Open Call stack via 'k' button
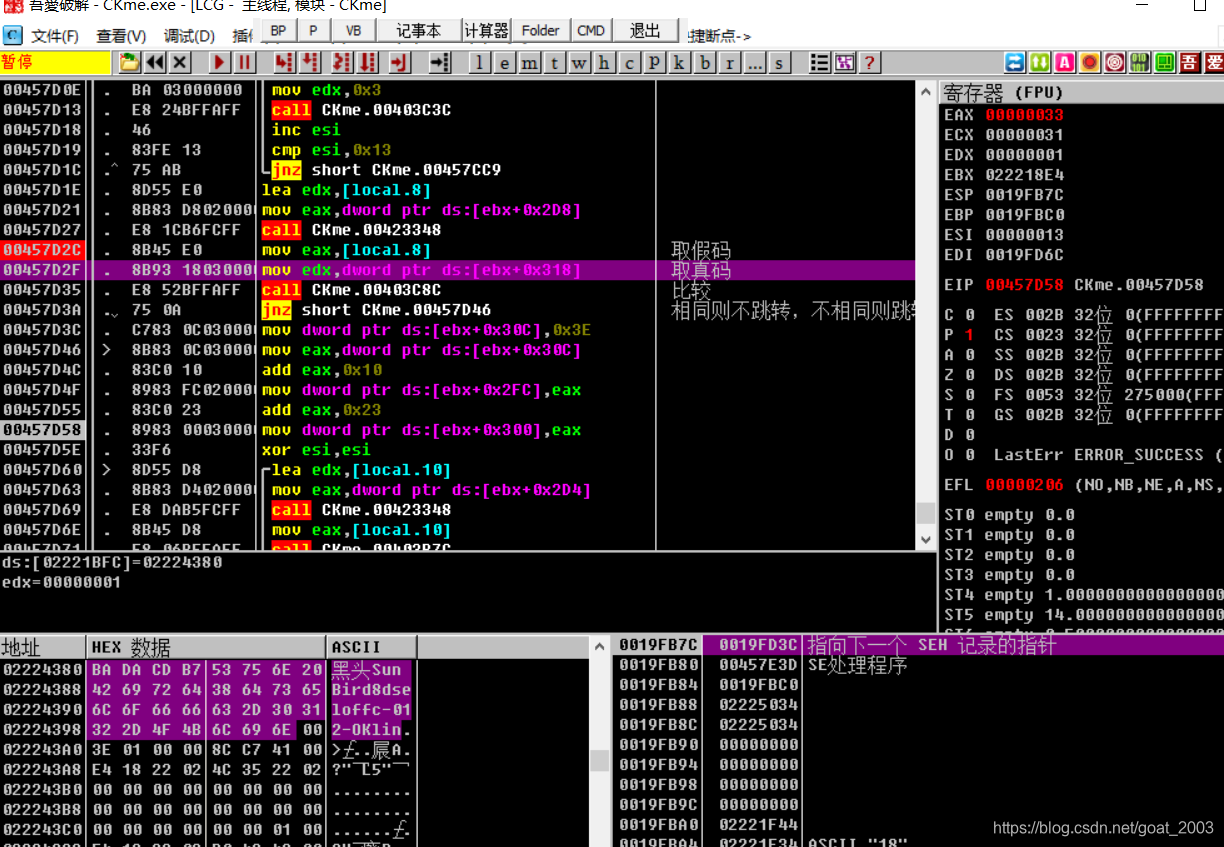This screenshot has height=847, width=1224. point(680,63)
